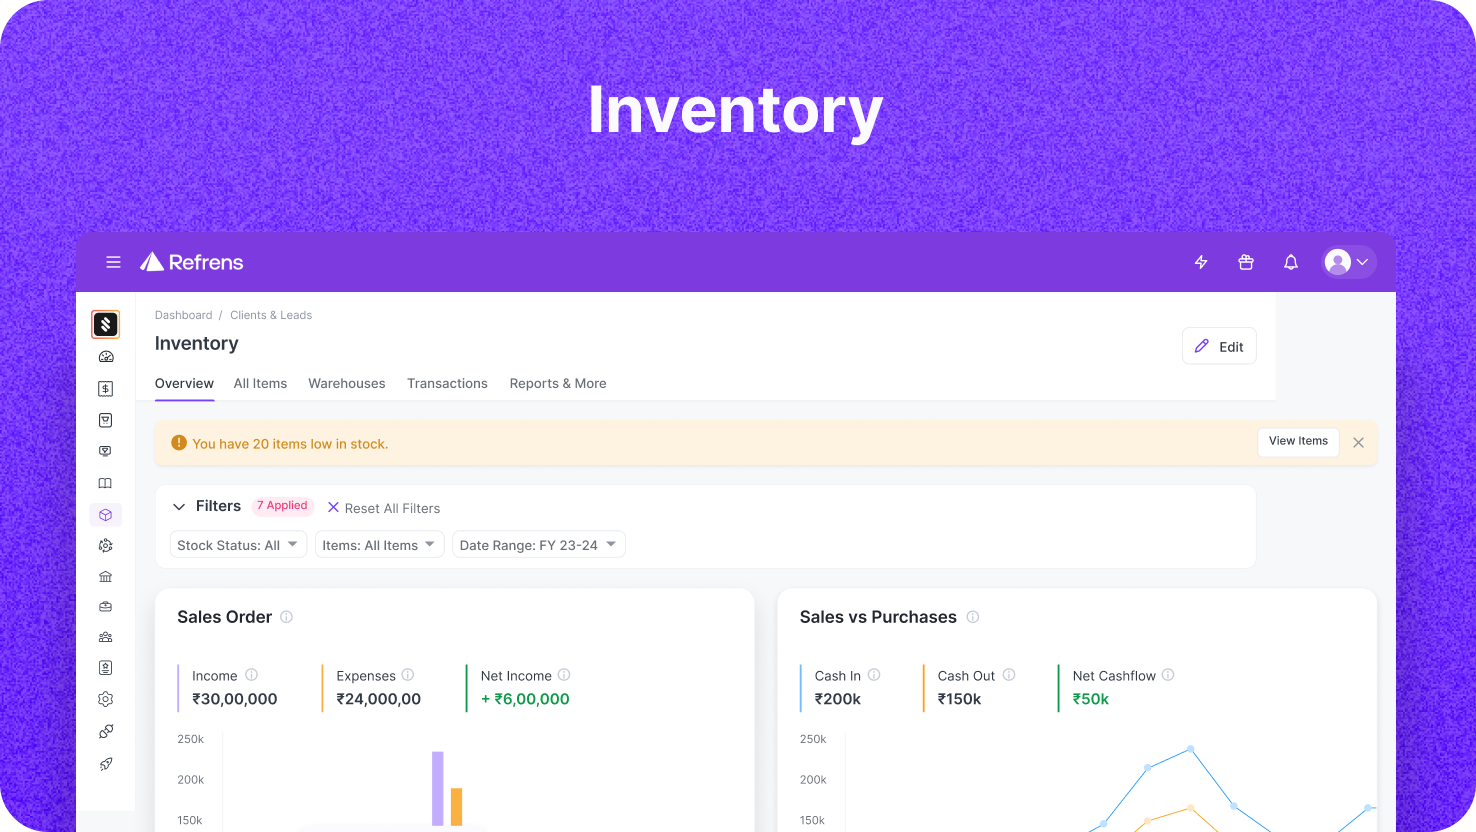
Task: Click the lightning bolt icon in top bar
Action: 1201,262
